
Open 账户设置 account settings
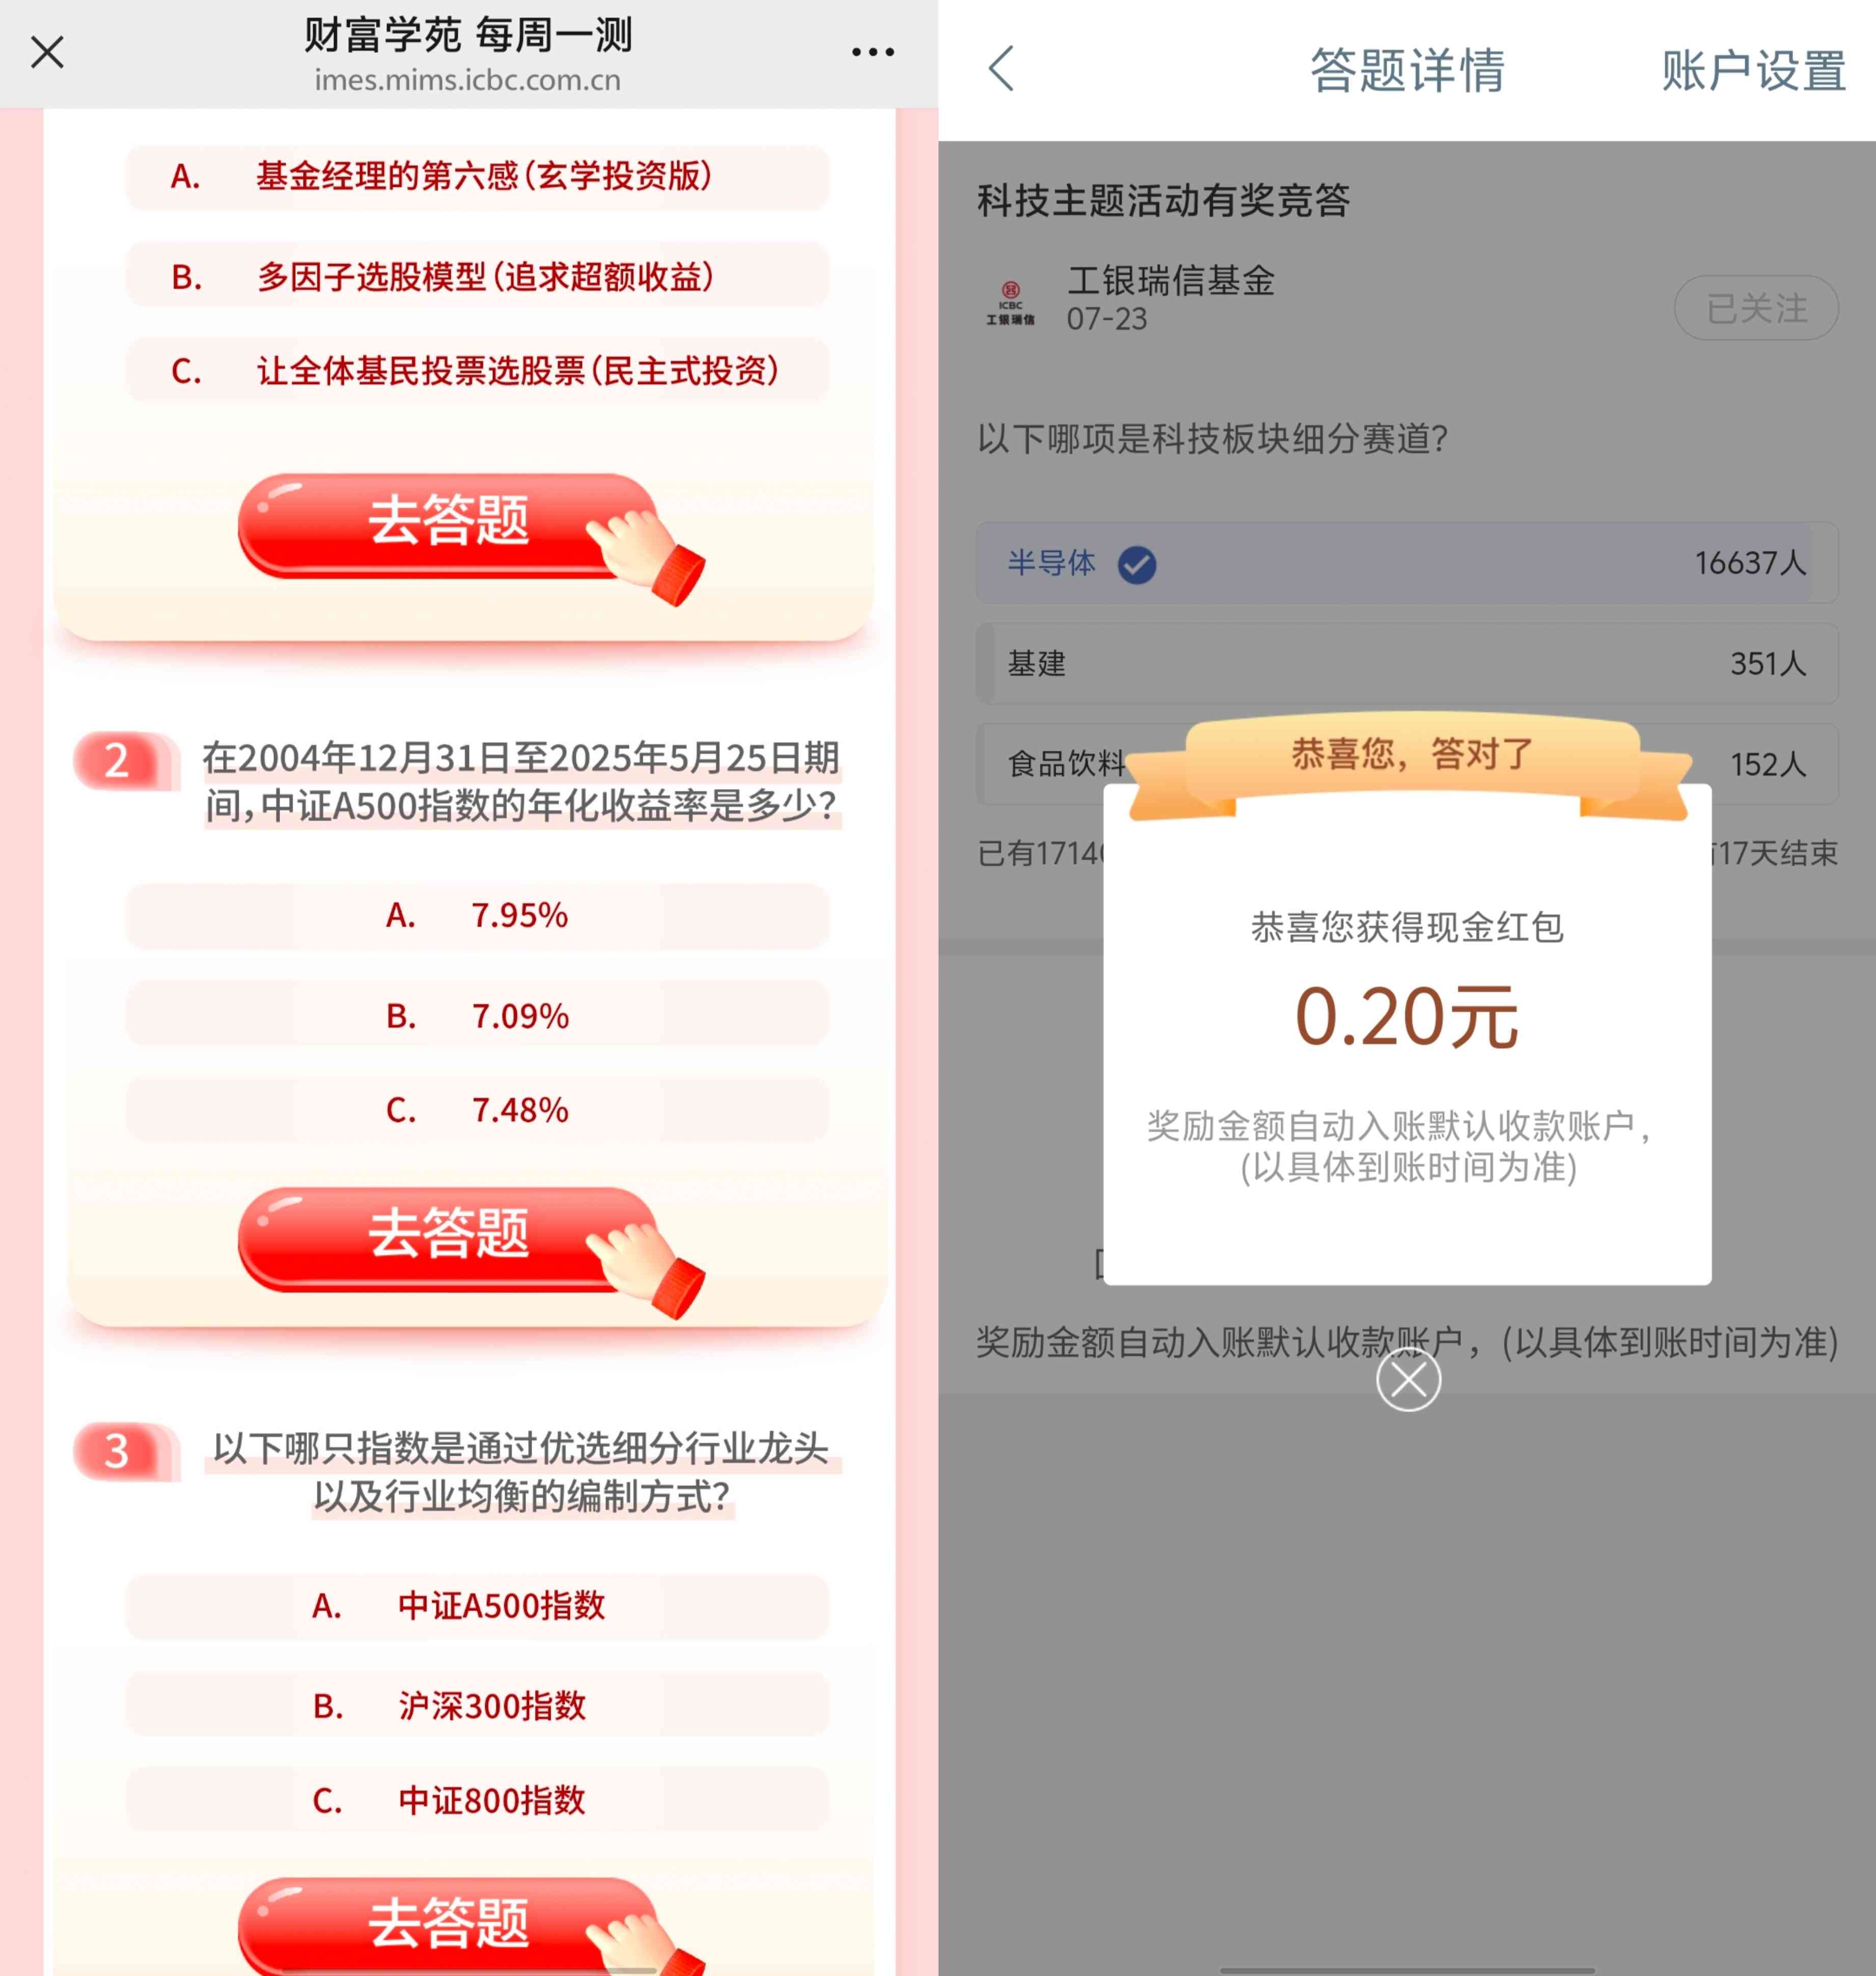click(x=1754, y=71)
